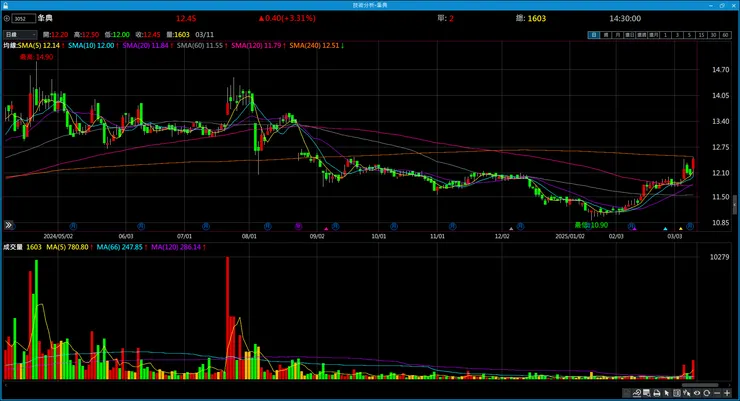Switch to the 週 (weekly) period tab
This screenshot has height=401, width=740.
(606, 35)
